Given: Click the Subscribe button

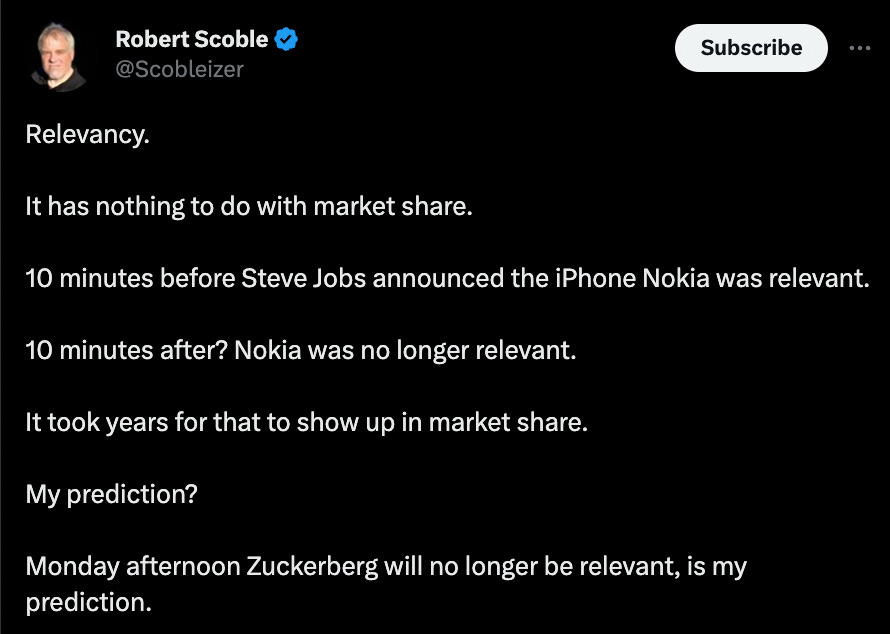Looking at the screenshot, I should pos(751,48).
